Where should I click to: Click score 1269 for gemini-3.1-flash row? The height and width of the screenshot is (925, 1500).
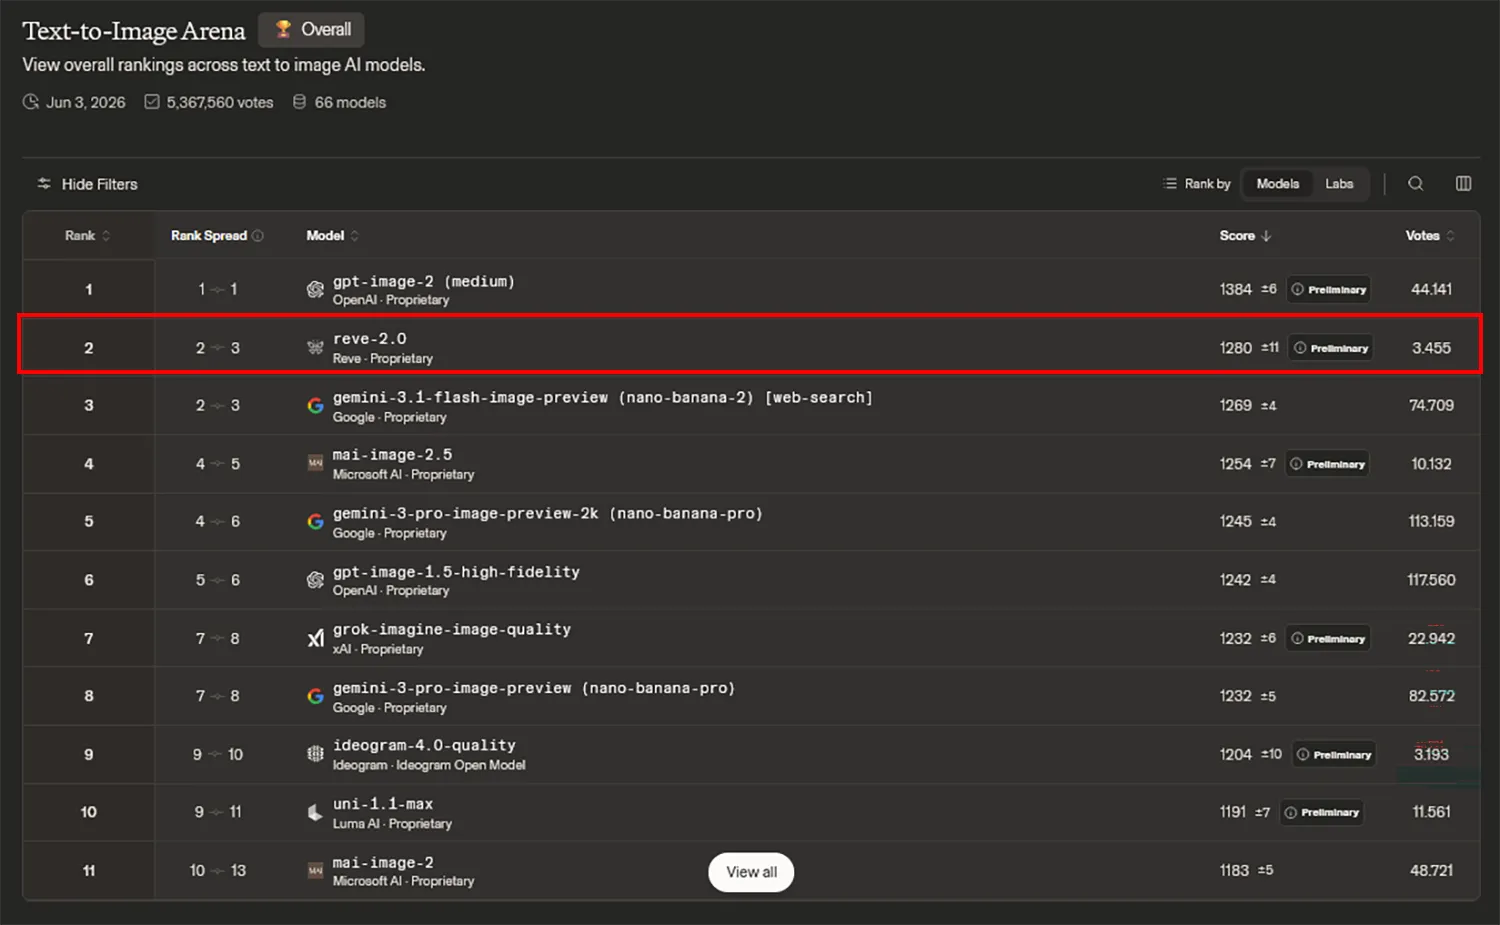coord(1235,406)
